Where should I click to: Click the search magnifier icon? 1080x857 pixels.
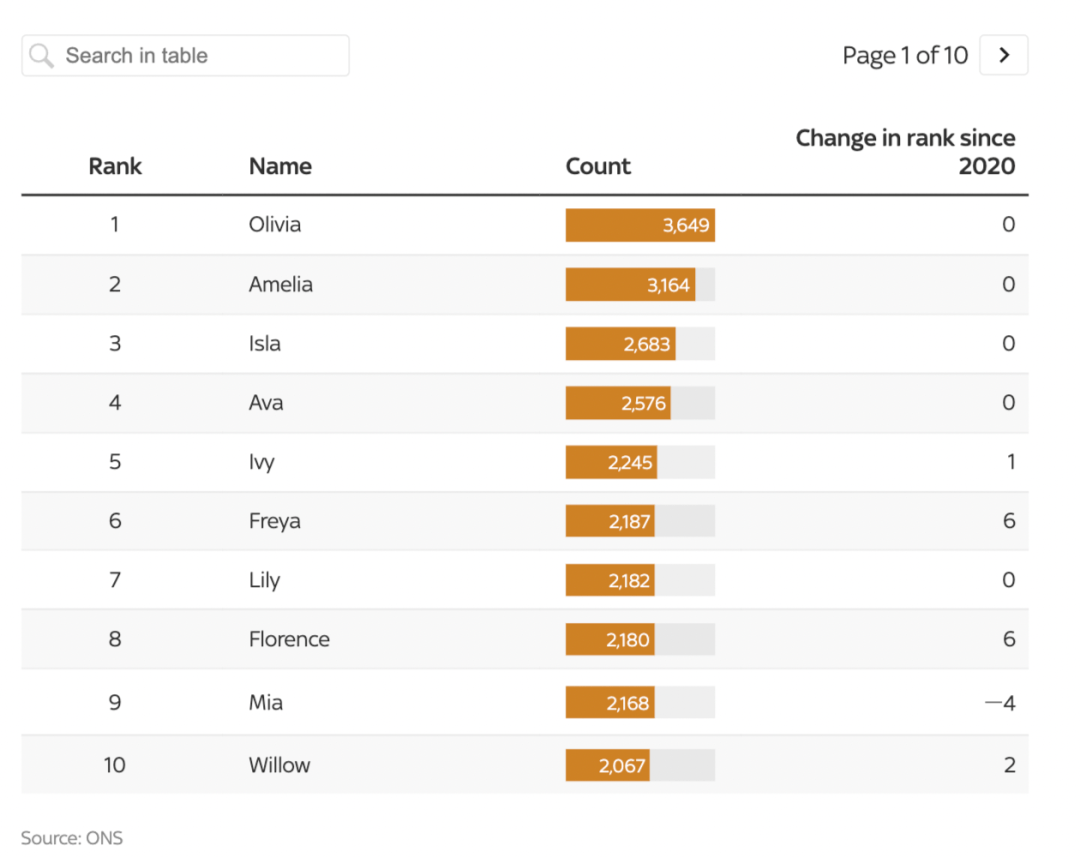[x=41, y=56]
